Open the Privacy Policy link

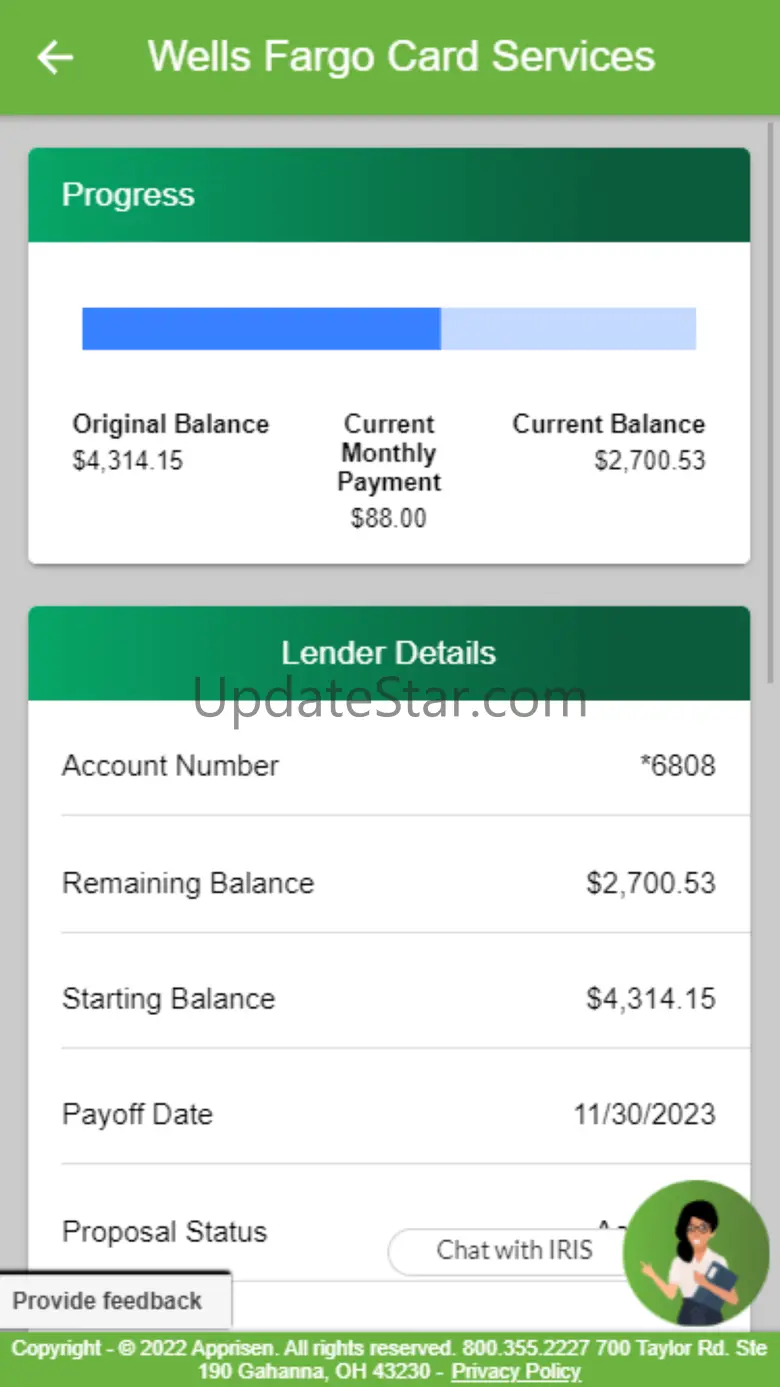(x=516, y=1371)
